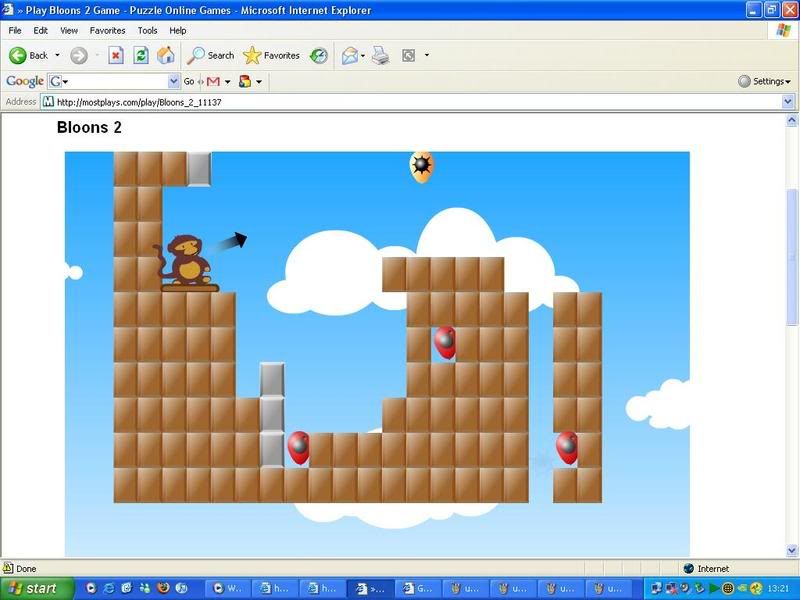
Task: Go to the Home page icon
Action: 165,55
